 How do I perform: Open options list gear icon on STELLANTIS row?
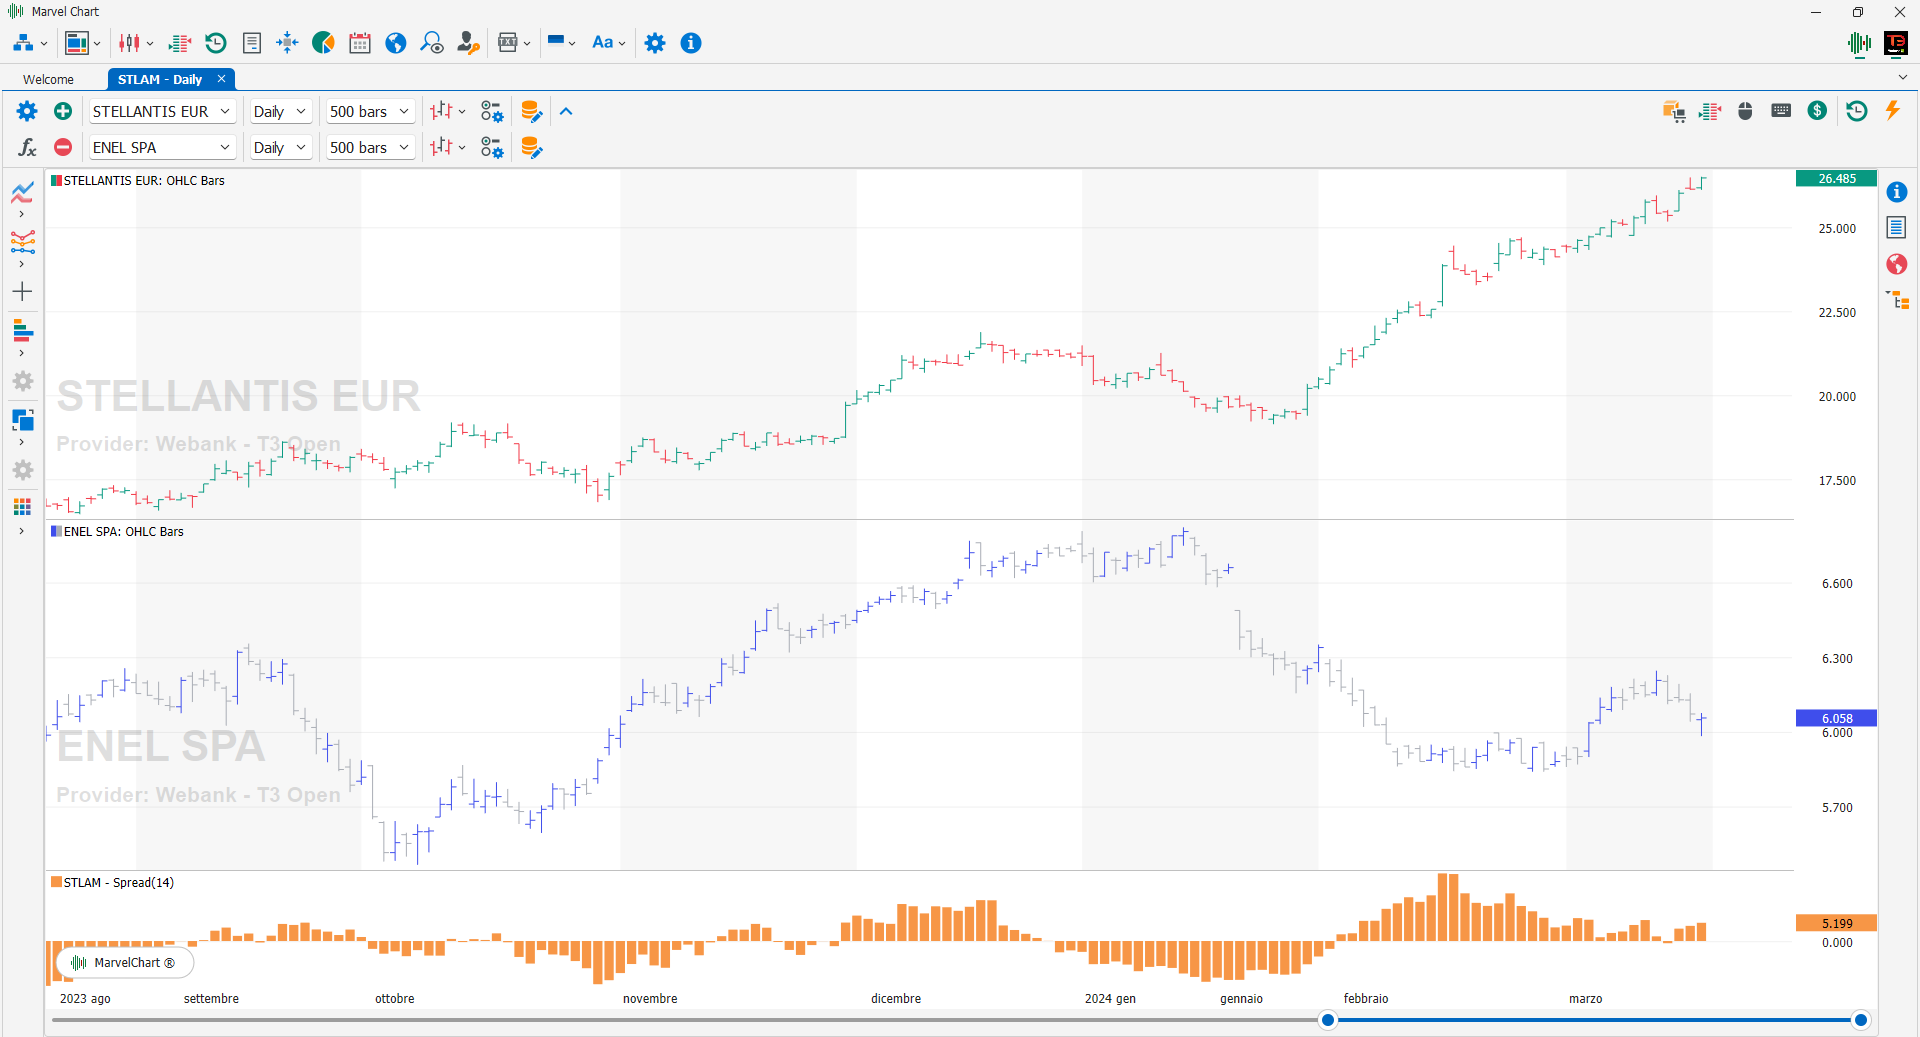(492, 111)
